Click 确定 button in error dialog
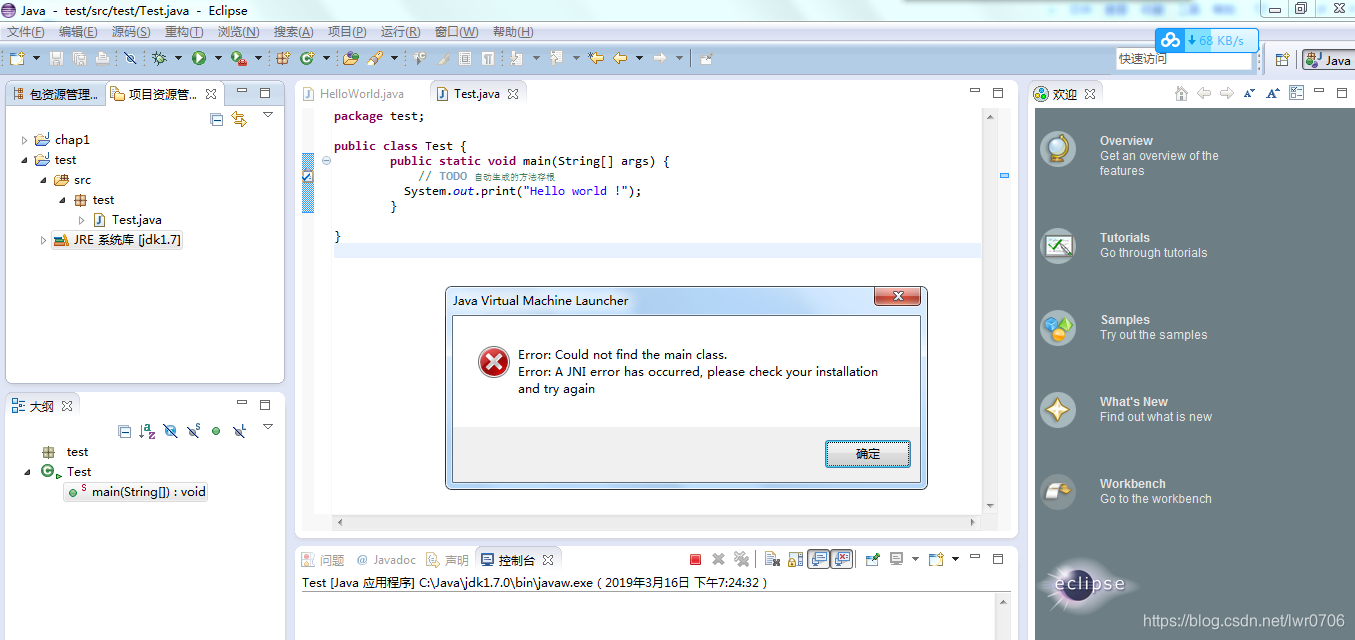 click(868, 454)
